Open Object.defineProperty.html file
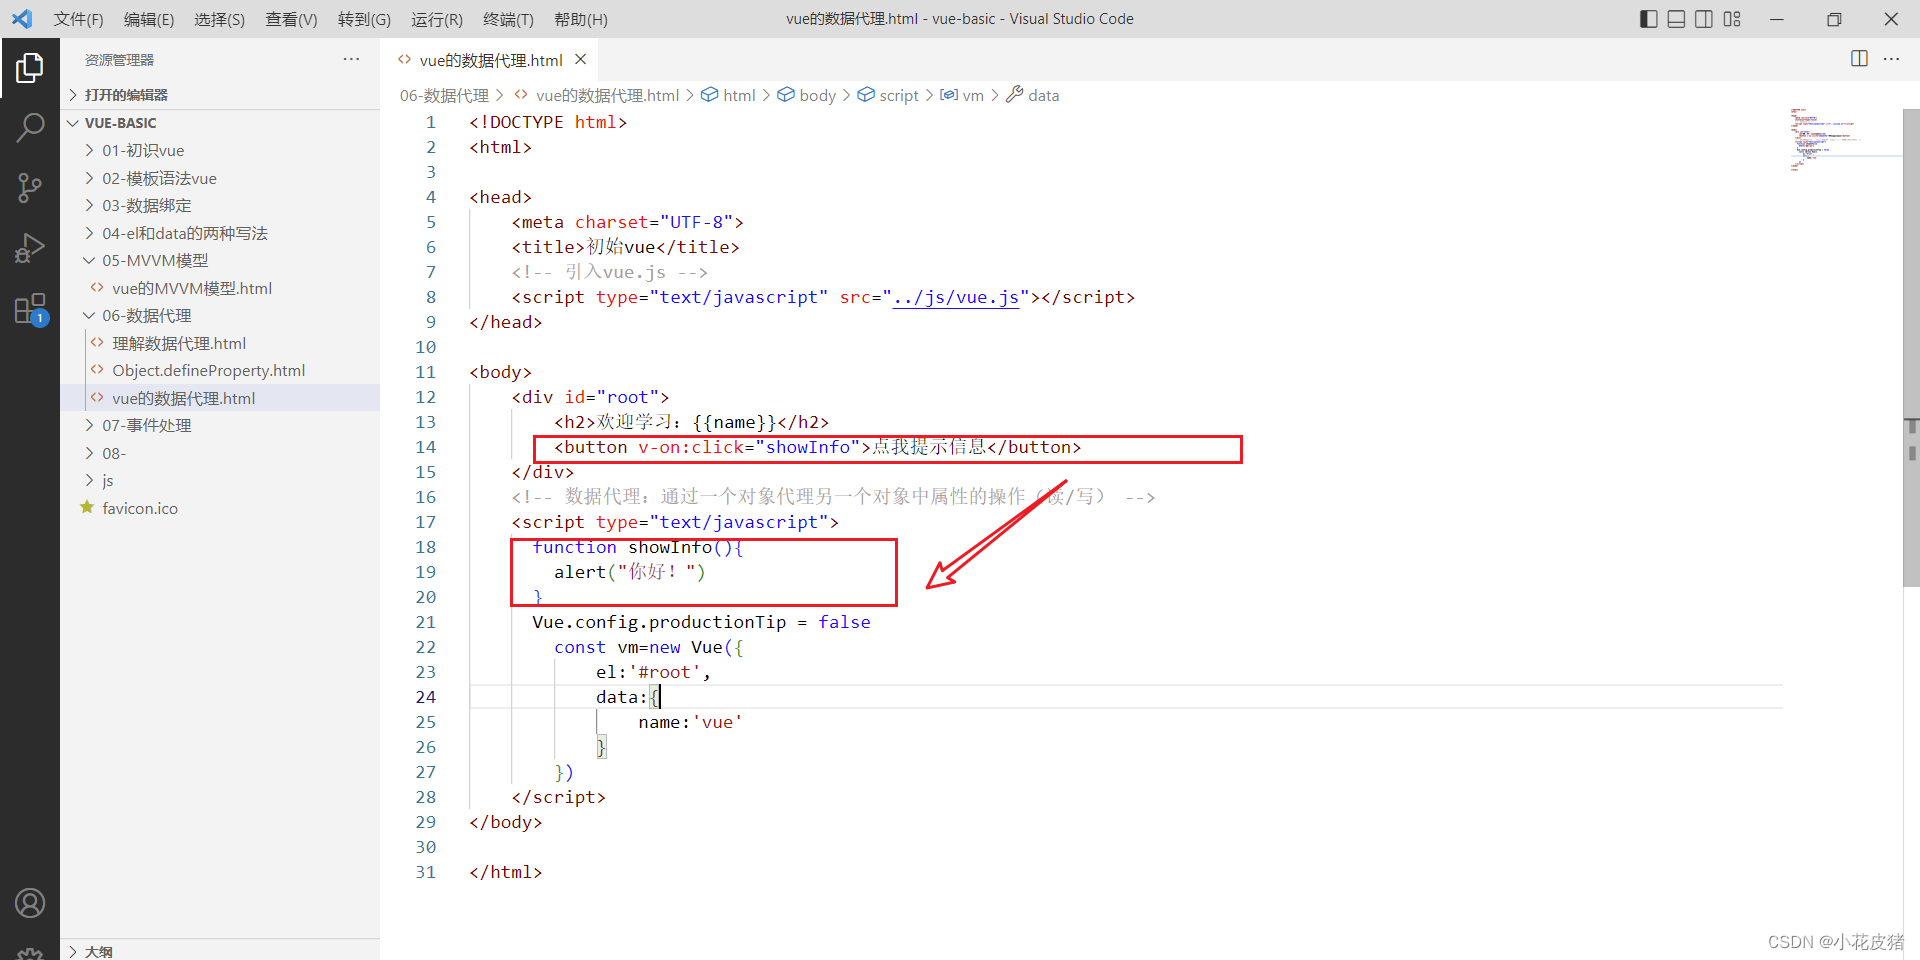The image size is (1920, 960). tap(220, 370)
